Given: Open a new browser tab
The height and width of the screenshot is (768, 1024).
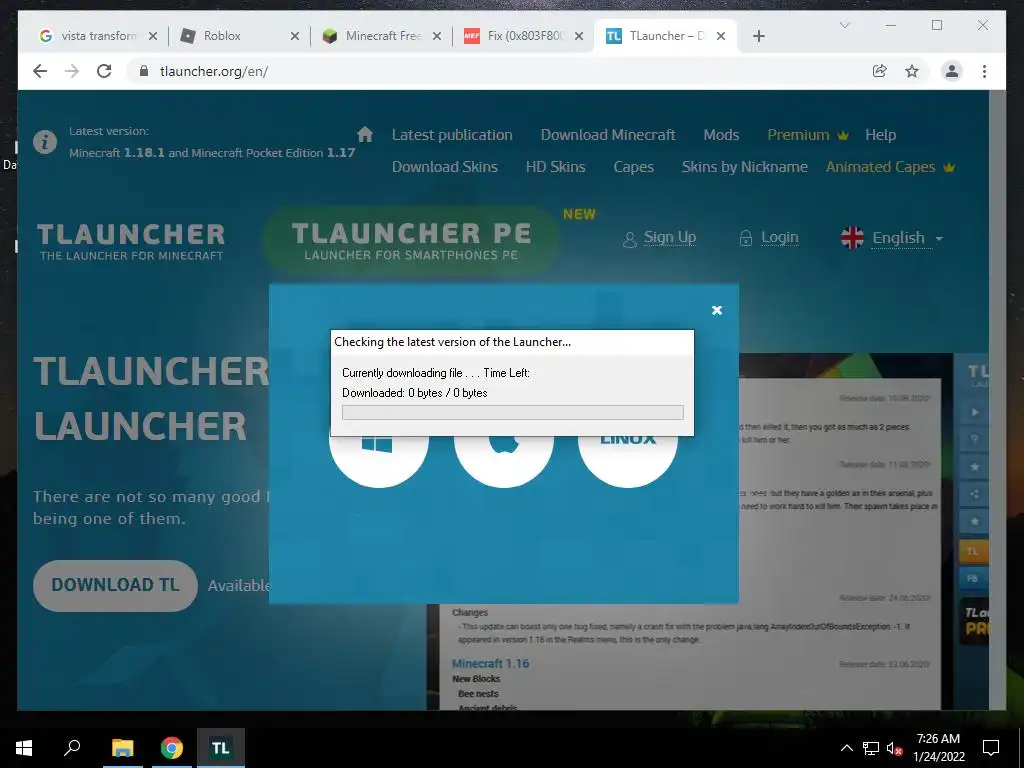Looking at the screenshot, I should pos(758,36).
